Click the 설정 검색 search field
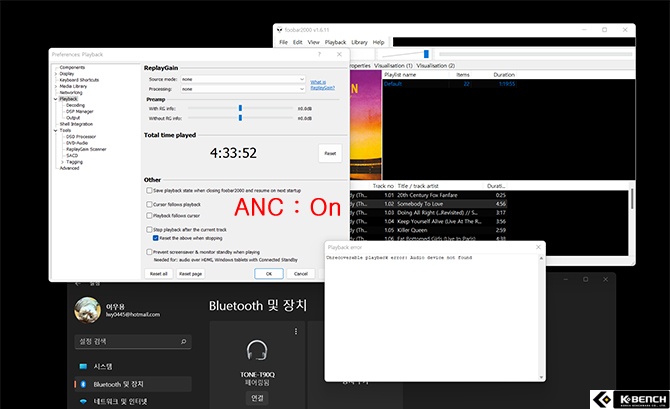 click(x=133, y=341)
